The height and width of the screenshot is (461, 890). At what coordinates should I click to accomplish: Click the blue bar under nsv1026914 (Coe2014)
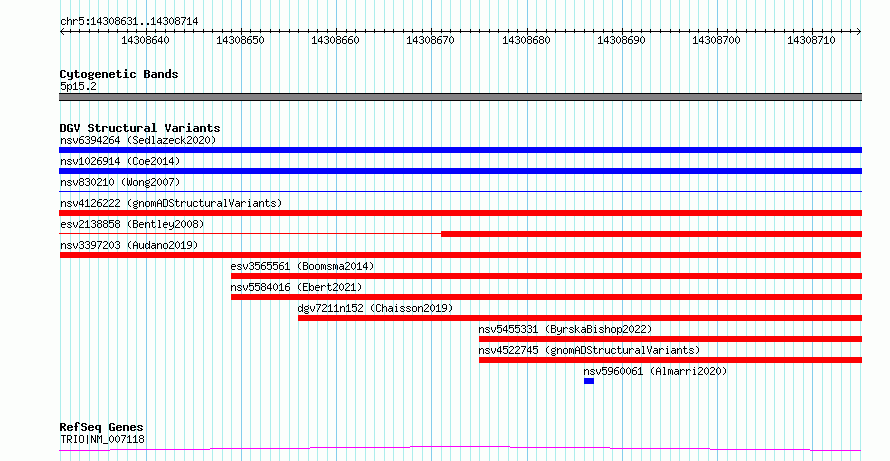(460, 171)
